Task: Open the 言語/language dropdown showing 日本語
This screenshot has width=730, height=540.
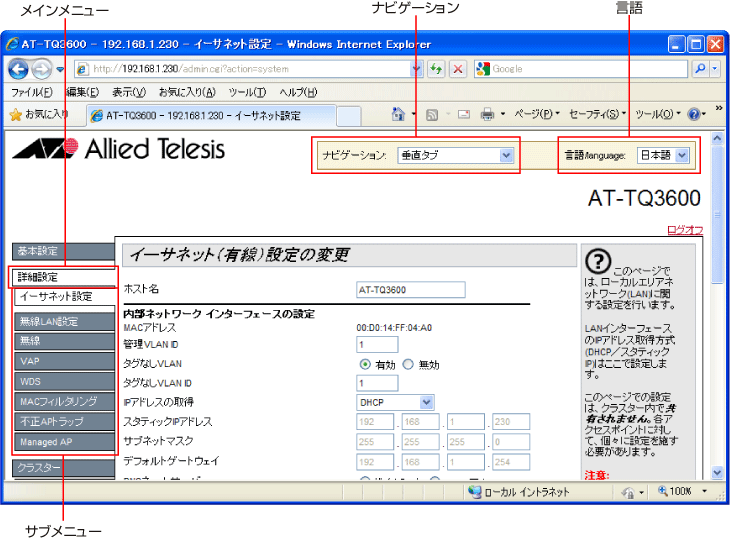Action: [x=663, y=155]
